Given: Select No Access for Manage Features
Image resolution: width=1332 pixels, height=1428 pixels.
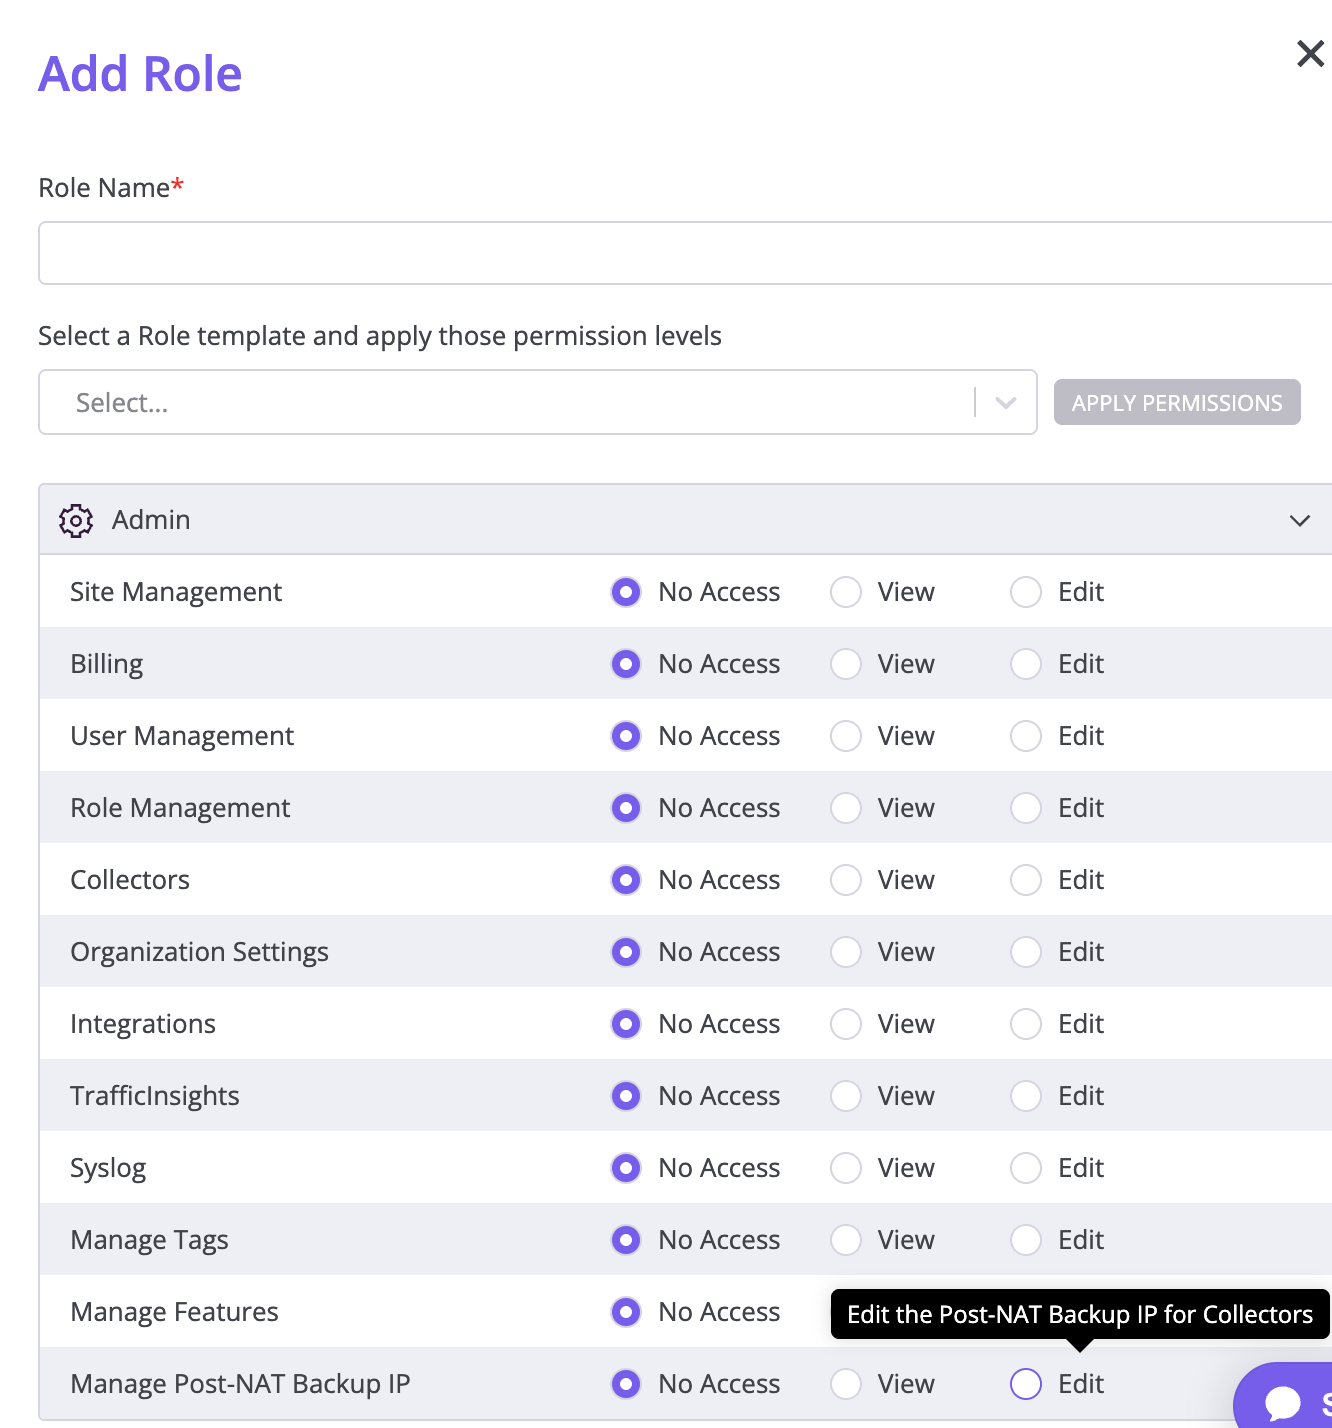Looking at the screenshot, I should pyautogui.click(x=626, y=1312).
